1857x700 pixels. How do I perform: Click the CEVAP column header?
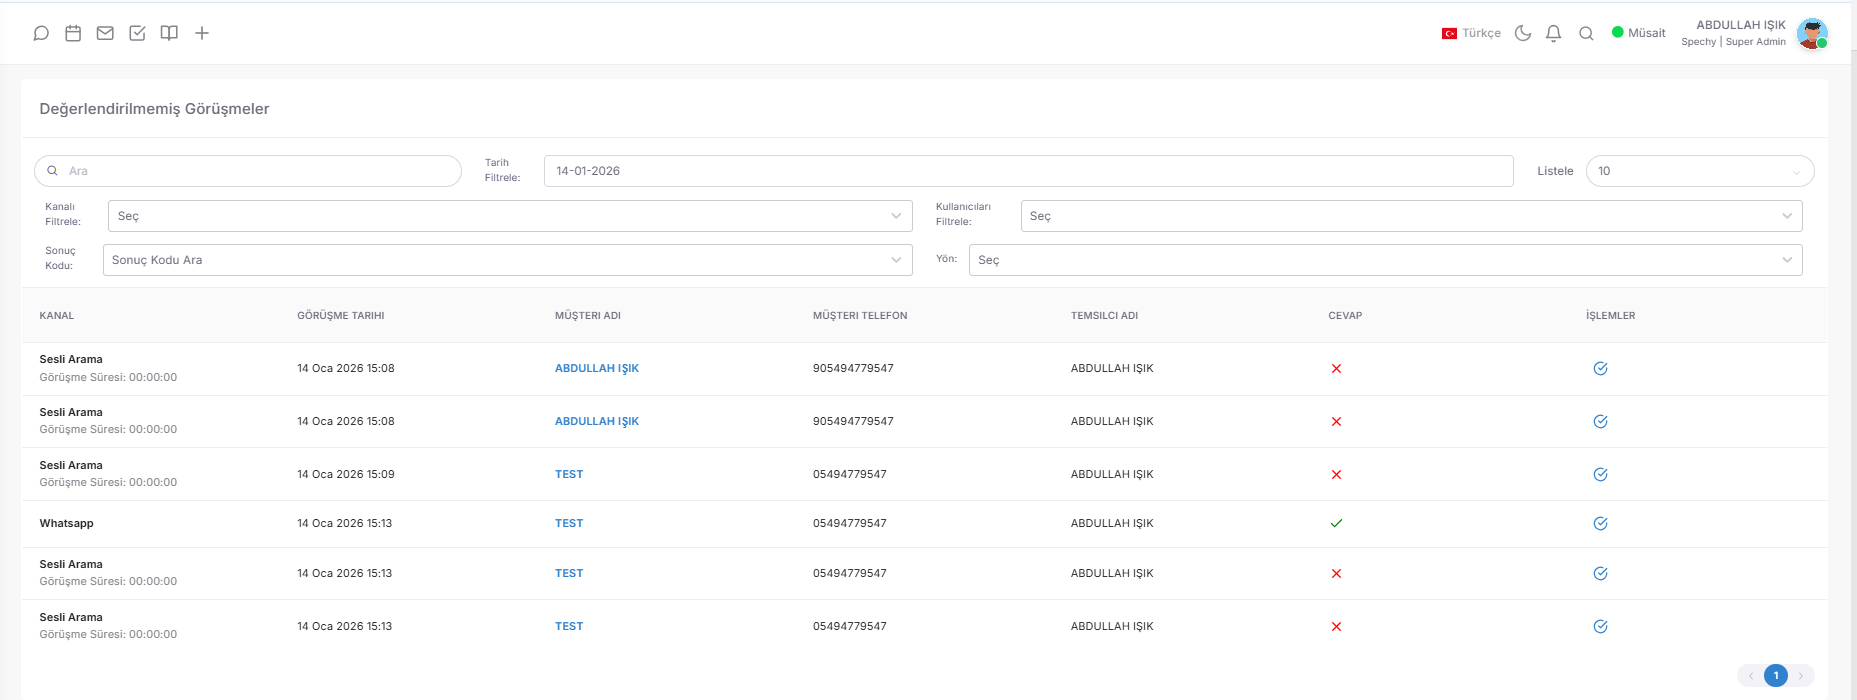(x=1345, y=315)
